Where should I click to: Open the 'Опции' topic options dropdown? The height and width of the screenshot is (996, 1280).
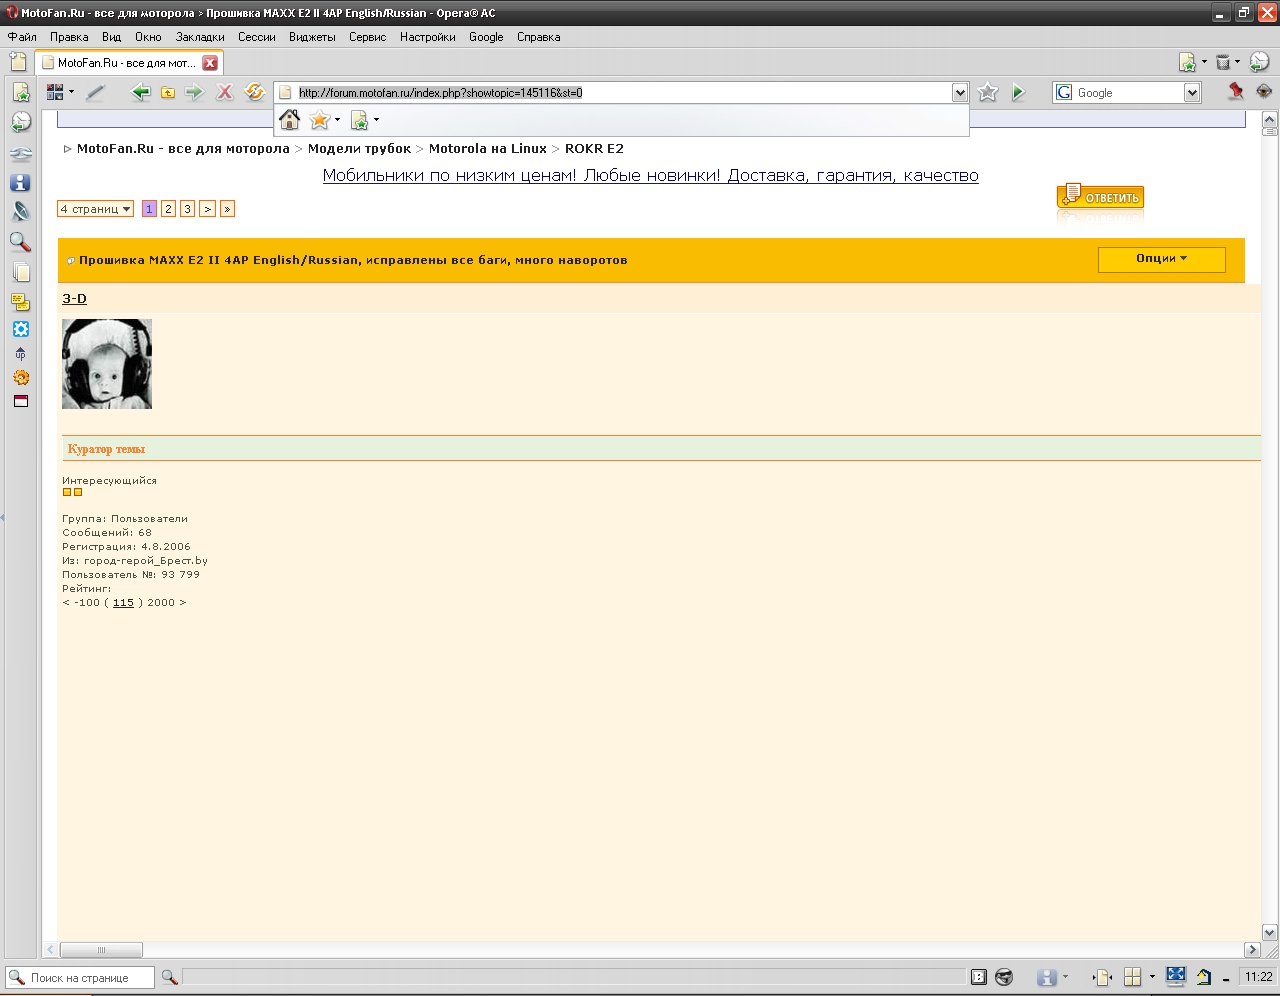(1161, 259)
